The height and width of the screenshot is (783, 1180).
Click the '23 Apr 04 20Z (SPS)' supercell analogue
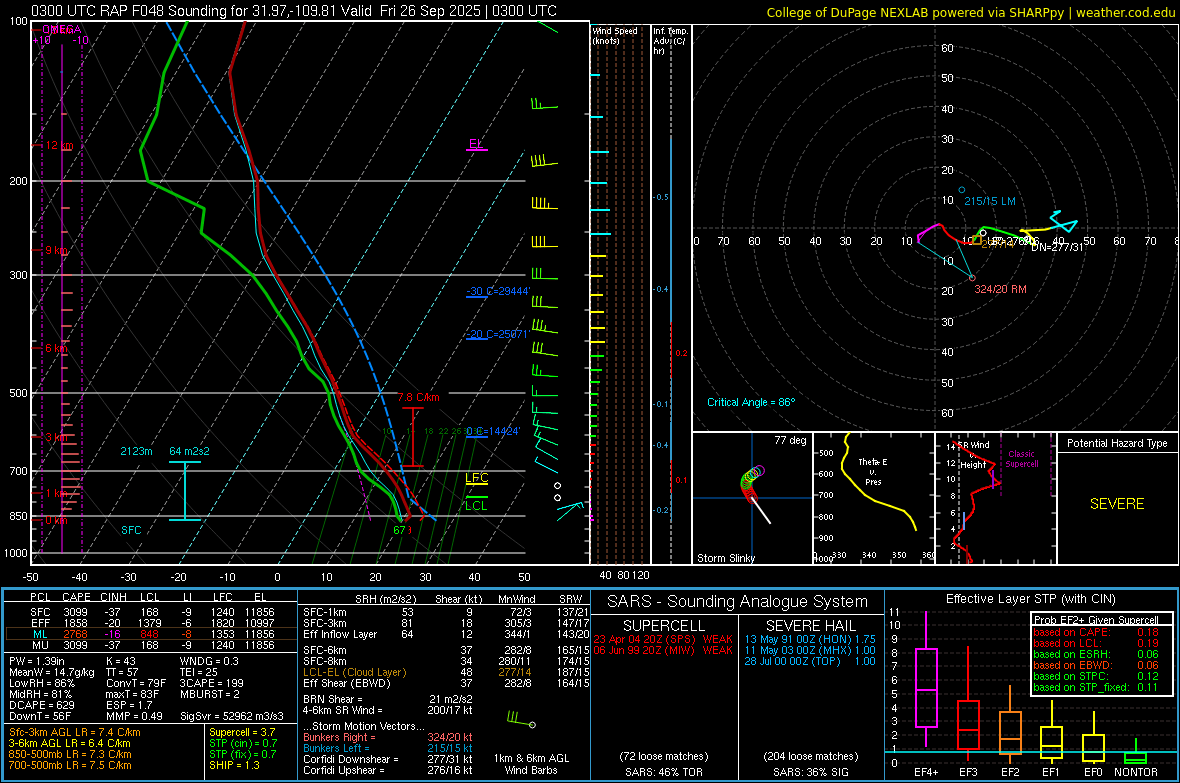point(645,639)
